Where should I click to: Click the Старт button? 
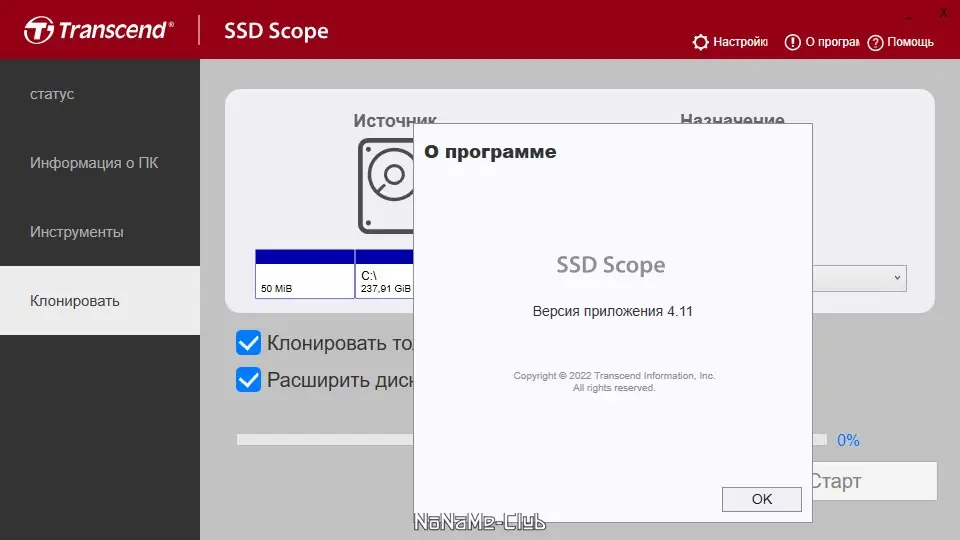(x=875, y=481)
